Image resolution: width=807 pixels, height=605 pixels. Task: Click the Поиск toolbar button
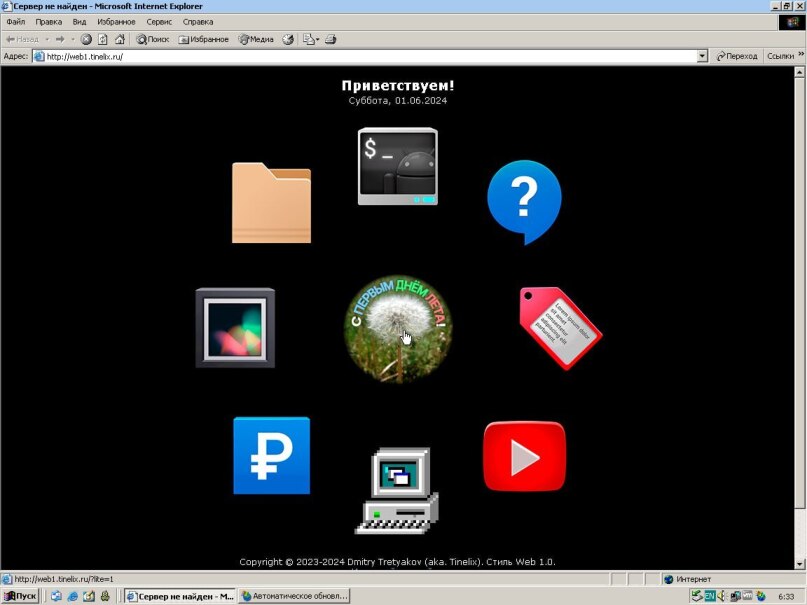[152, 40]
